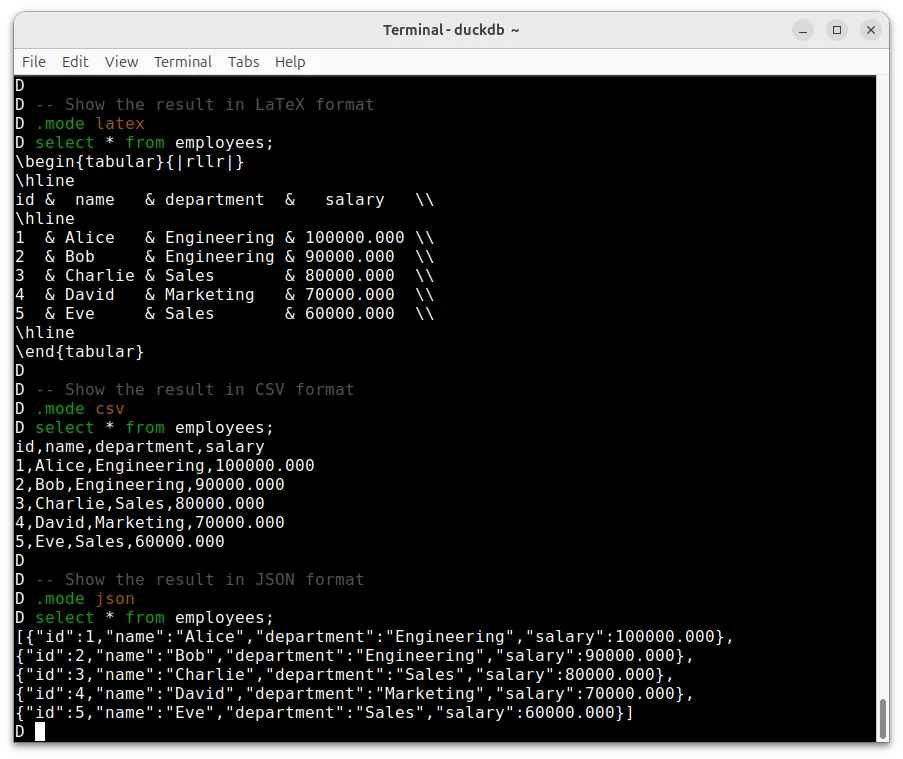Minimize the terminal window
This screenshot has width=903, height=759.
[803, 30]
